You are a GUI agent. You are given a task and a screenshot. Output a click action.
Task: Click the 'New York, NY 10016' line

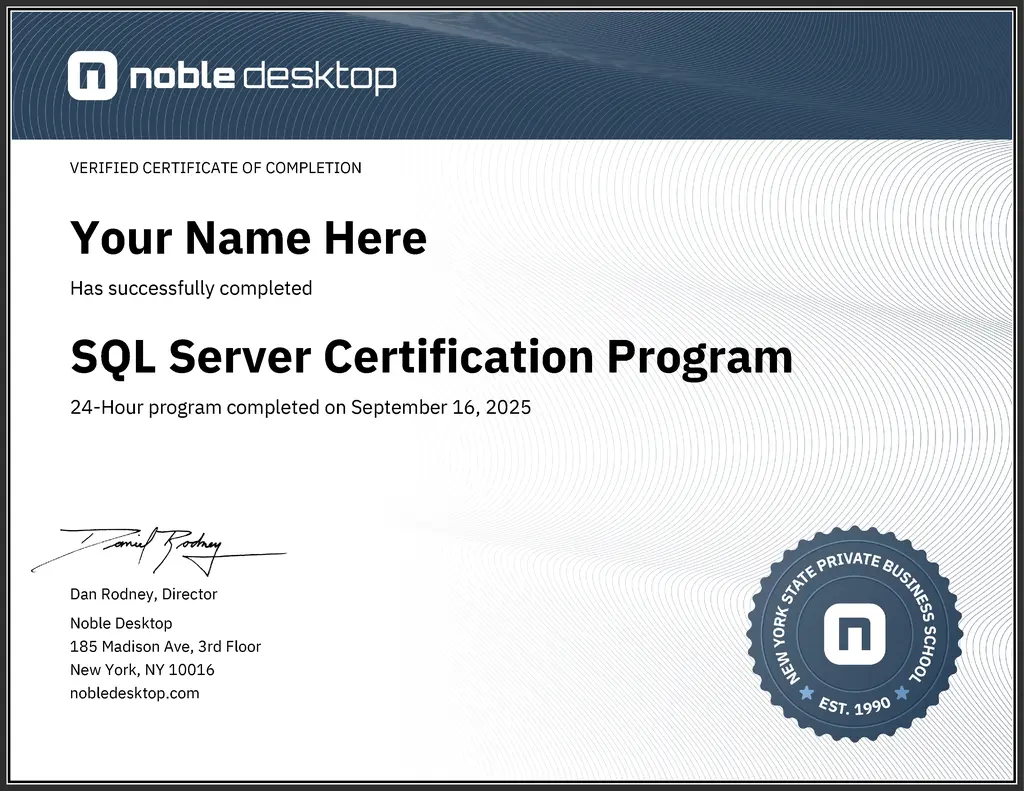click(141, 669)
